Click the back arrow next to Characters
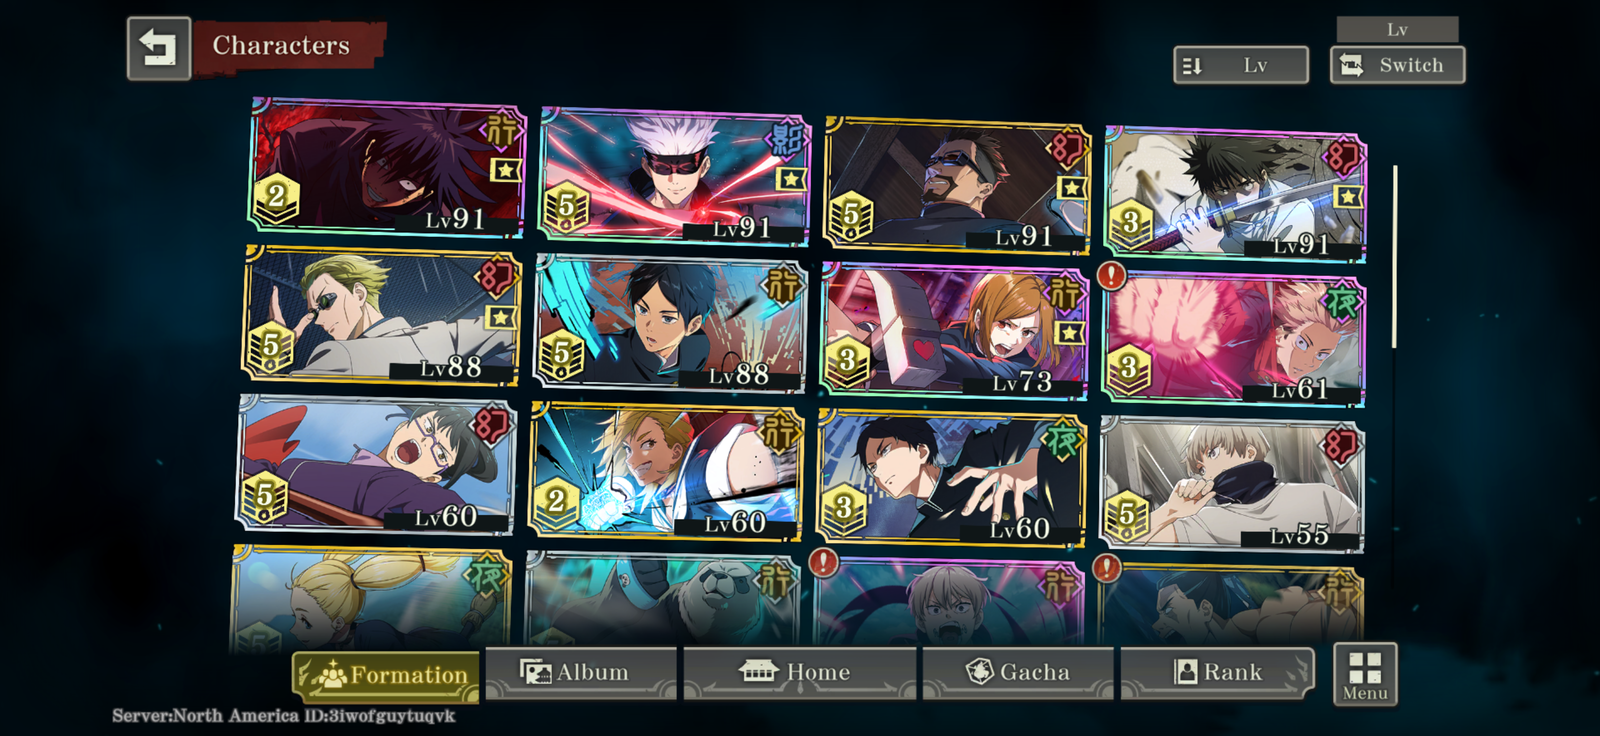The height and width of the screenshot is (736, 1600). (159, 48)
